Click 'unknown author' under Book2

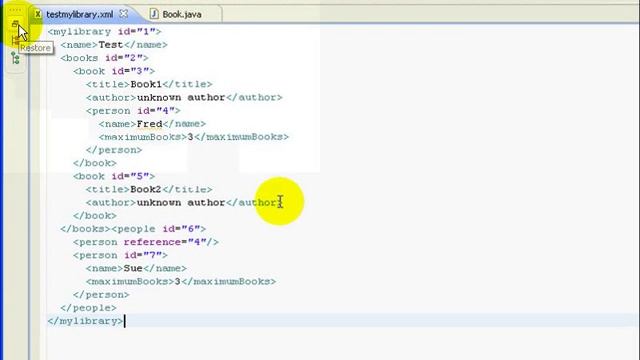(x=181, y=202)
